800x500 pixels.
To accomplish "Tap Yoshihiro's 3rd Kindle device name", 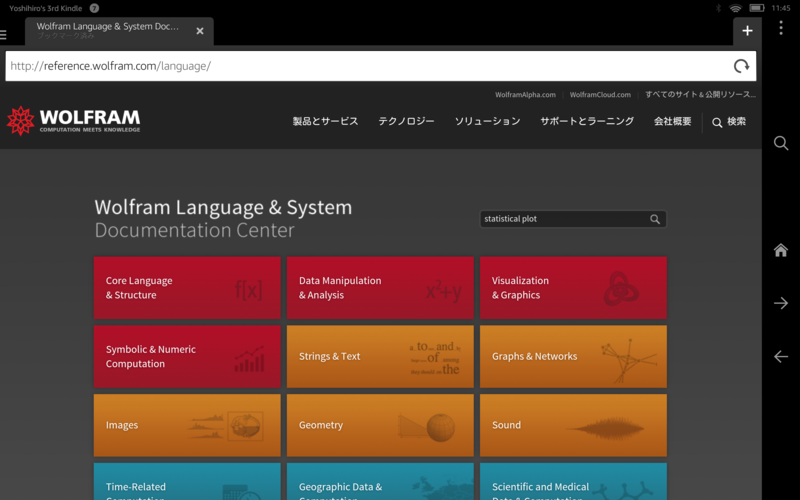I will pos(45,8).
